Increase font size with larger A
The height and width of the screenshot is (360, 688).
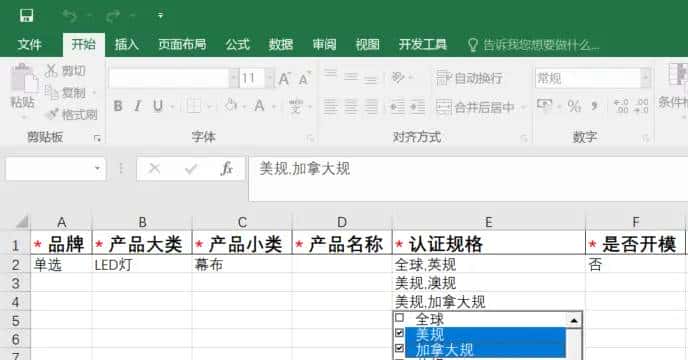(284, 79)
